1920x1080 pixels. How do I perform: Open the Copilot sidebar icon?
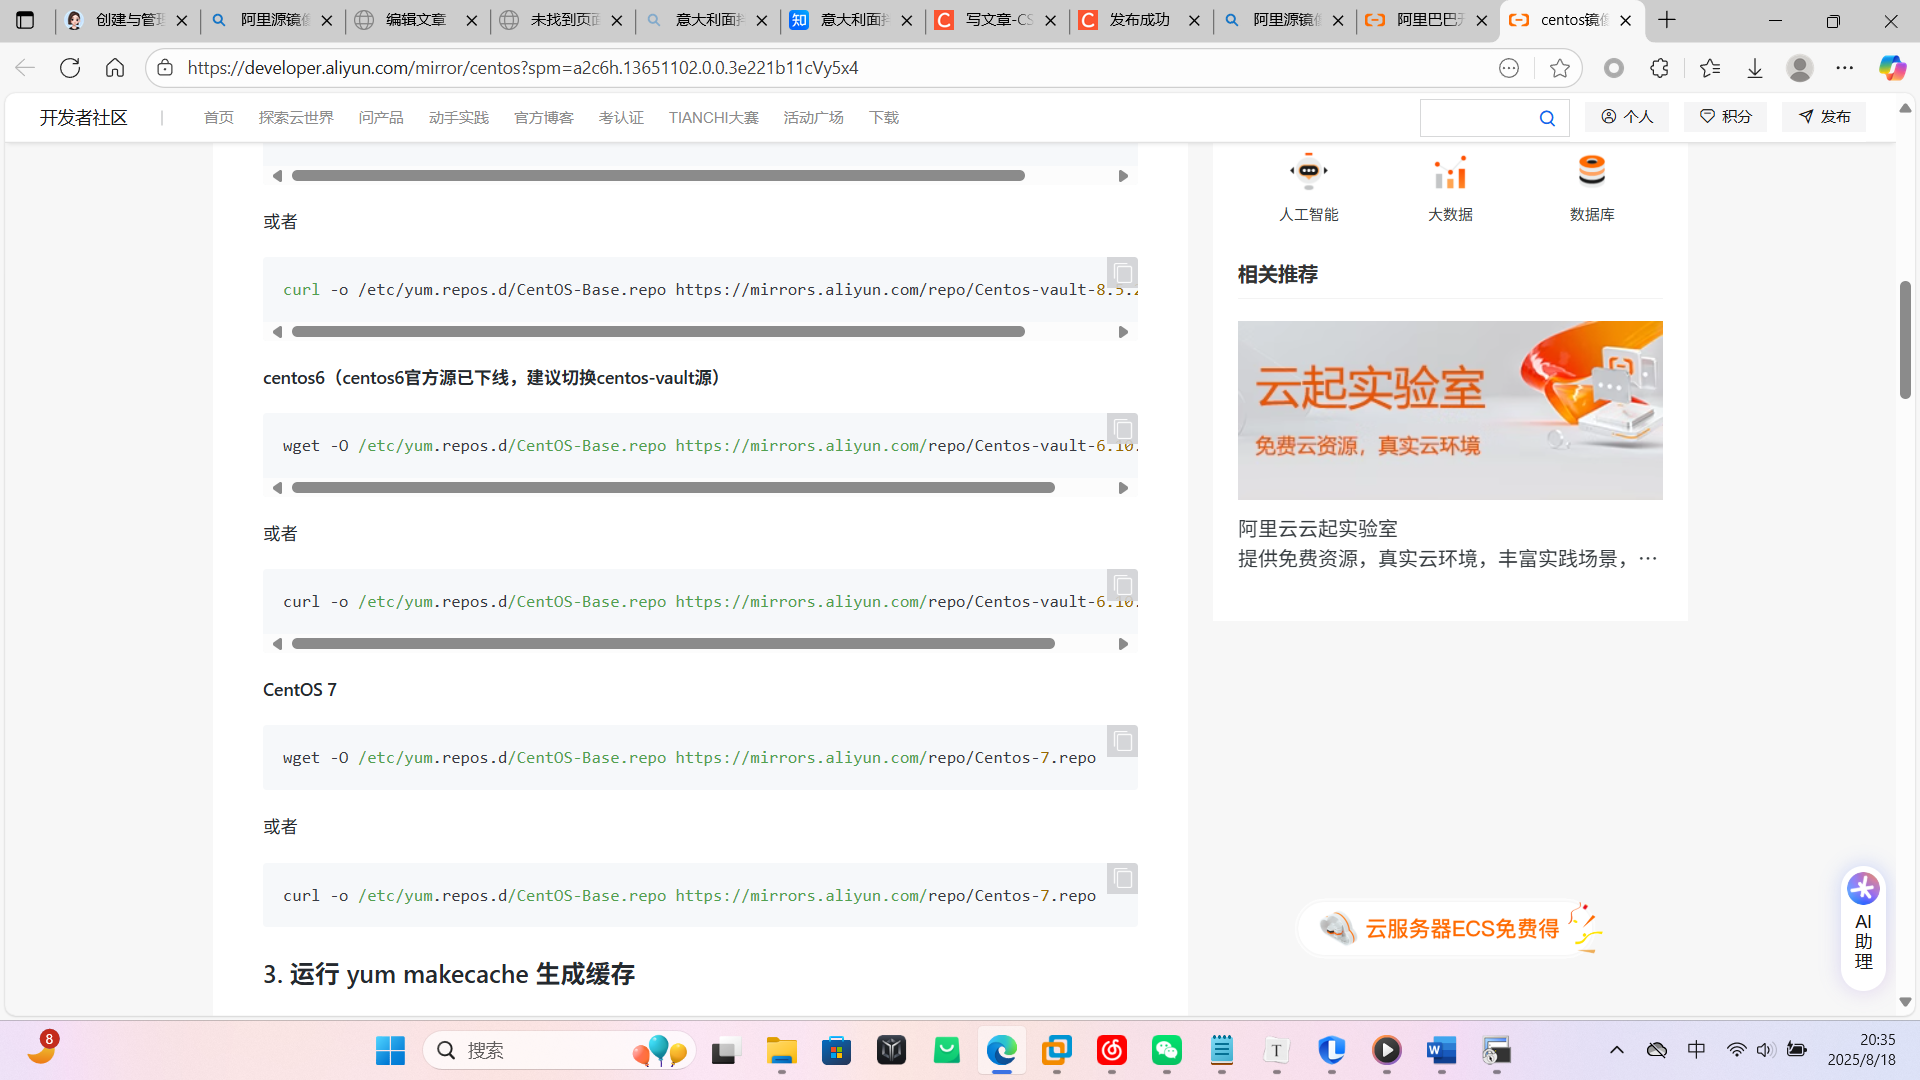(x=1892, y=68)
